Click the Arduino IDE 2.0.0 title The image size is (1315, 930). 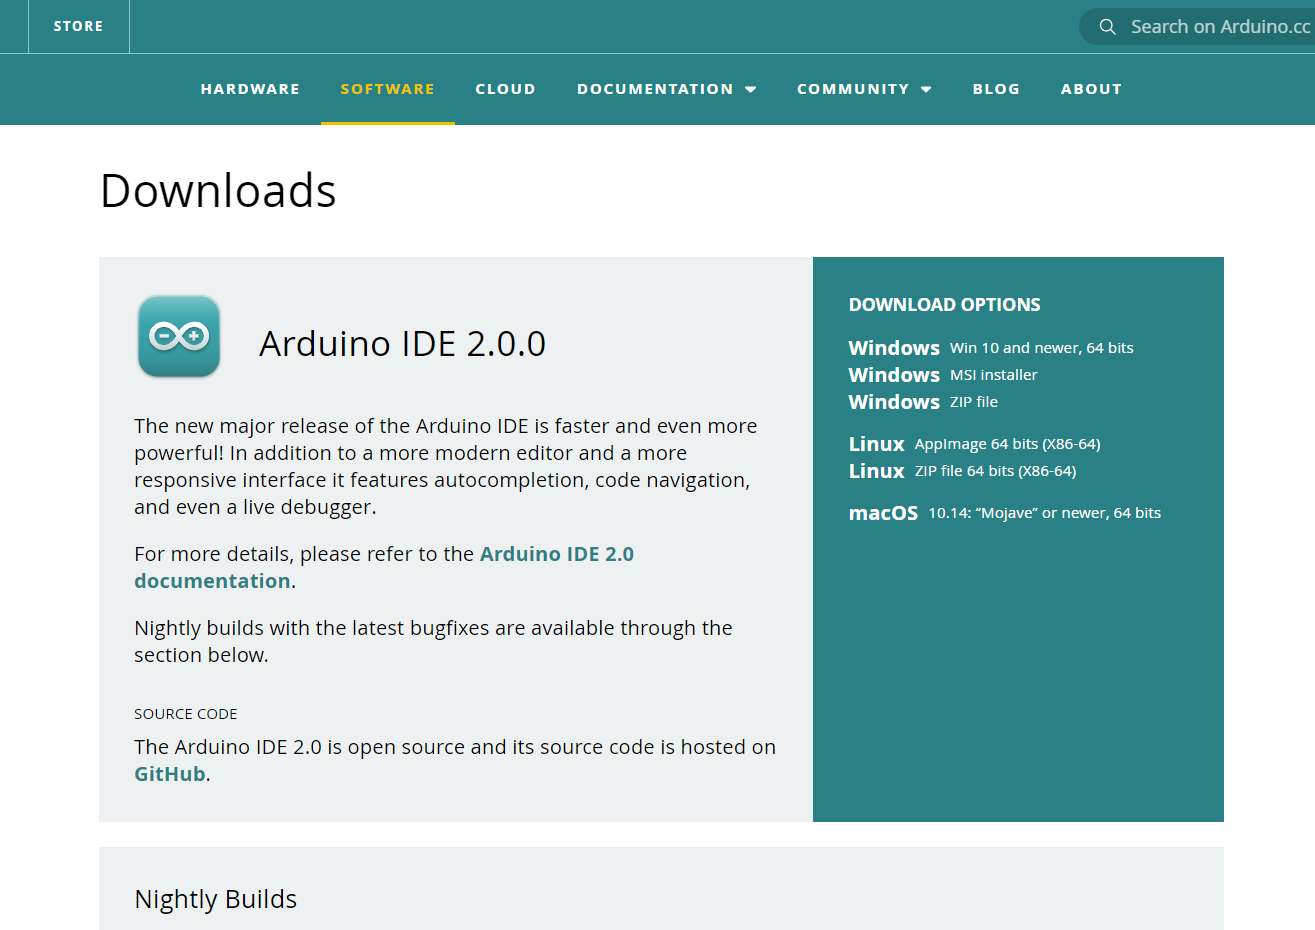402,344
